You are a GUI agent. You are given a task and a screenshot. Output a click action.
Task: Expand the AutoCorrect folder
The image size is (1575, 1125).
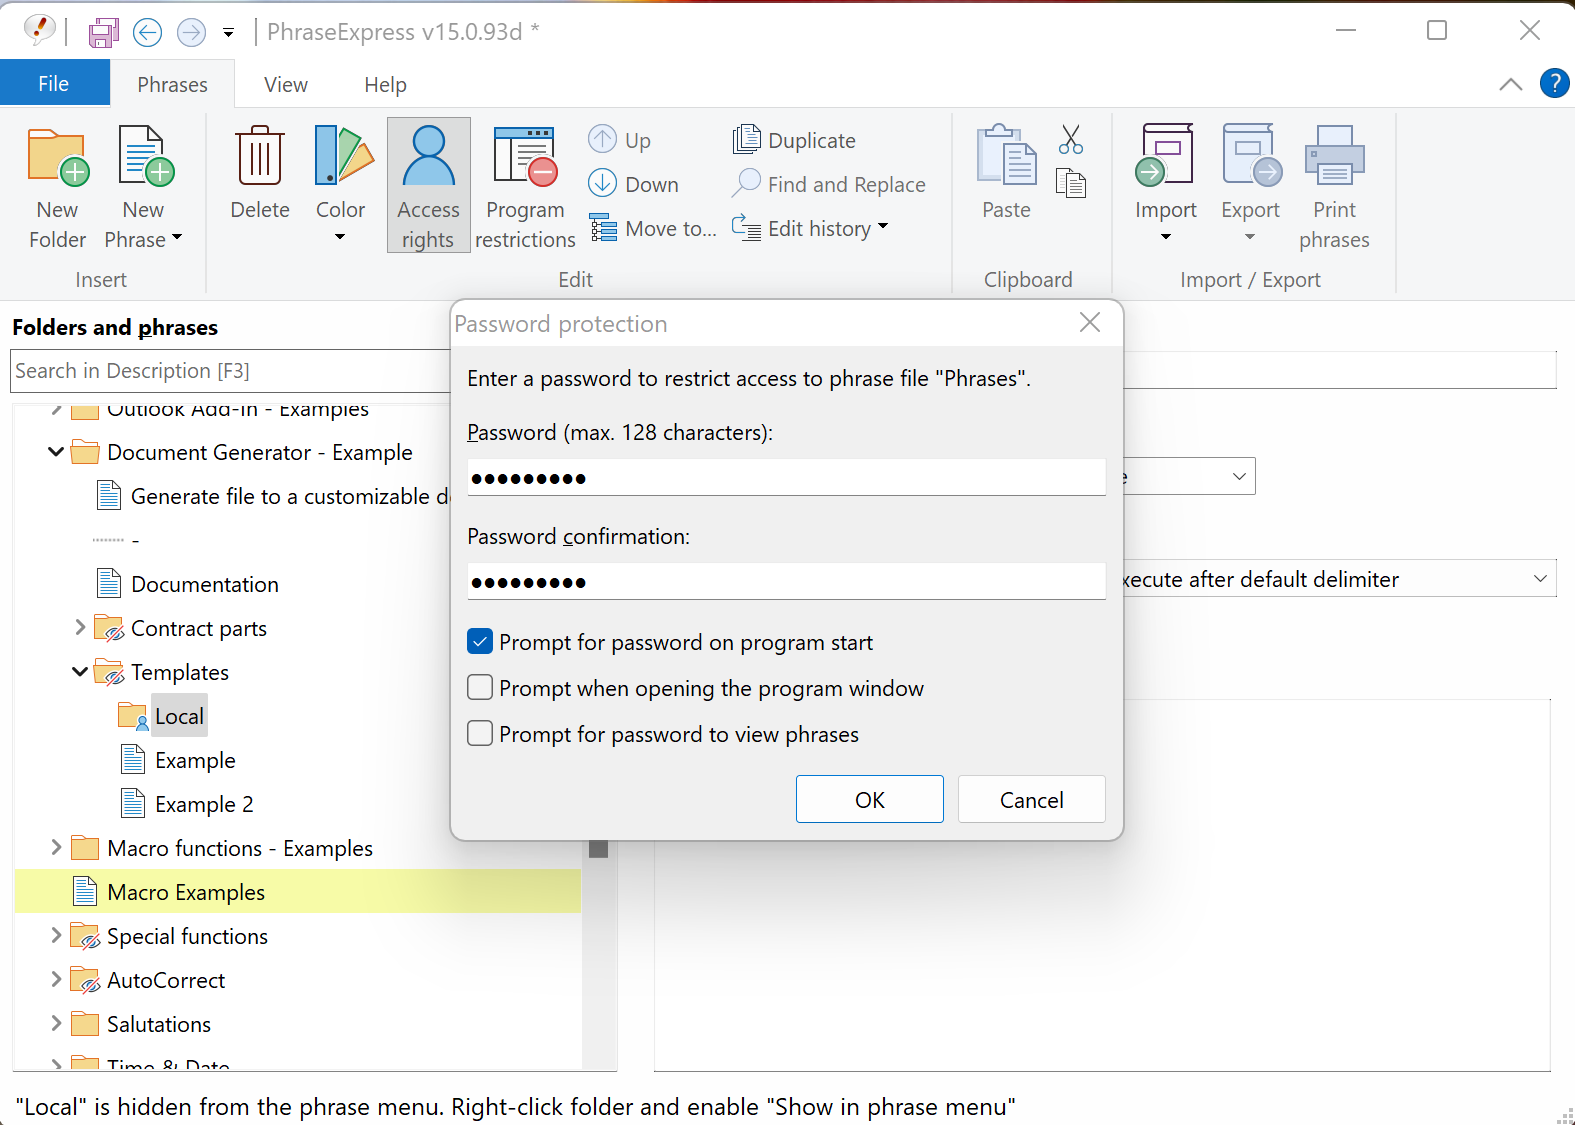[x=56, y=980]
